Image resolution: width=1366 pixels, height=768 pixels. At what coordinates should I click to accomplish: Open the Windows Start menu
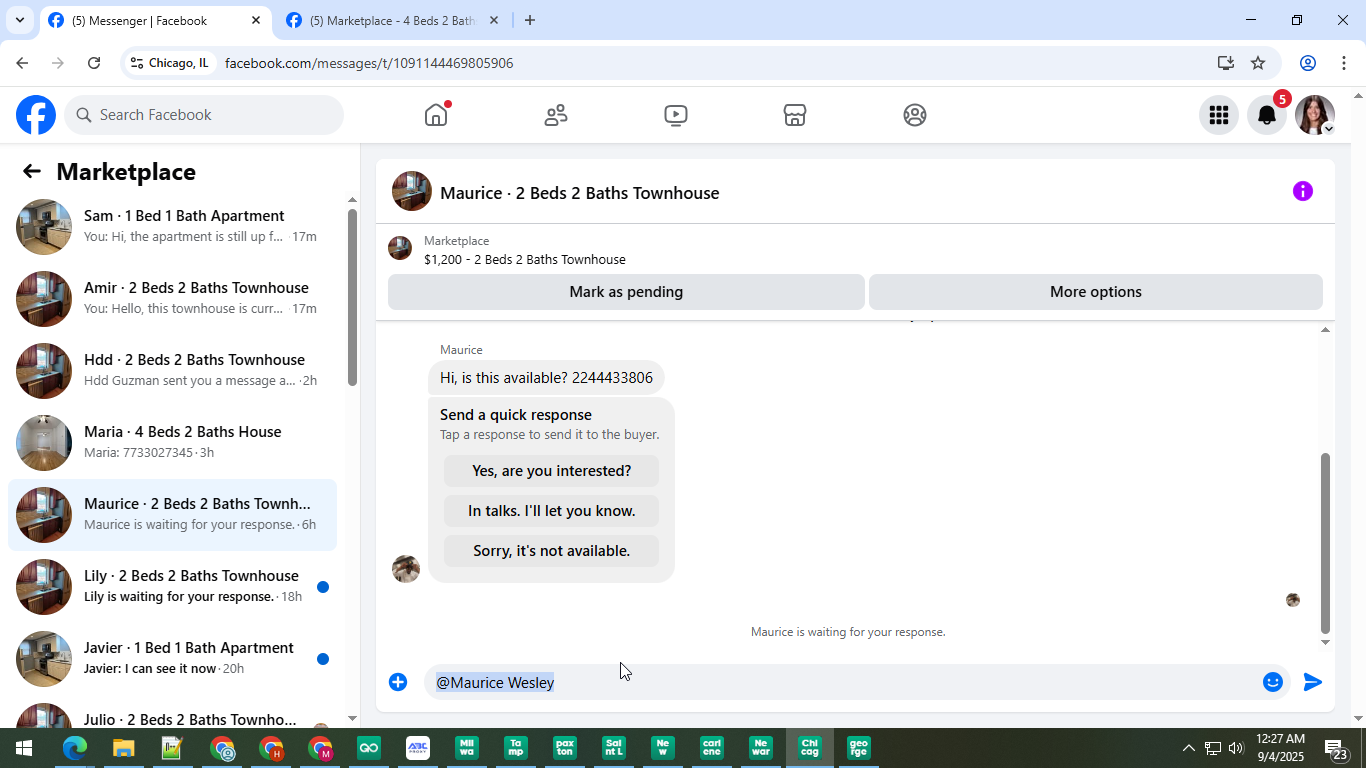pyautogui.click(x=23, y=748)
